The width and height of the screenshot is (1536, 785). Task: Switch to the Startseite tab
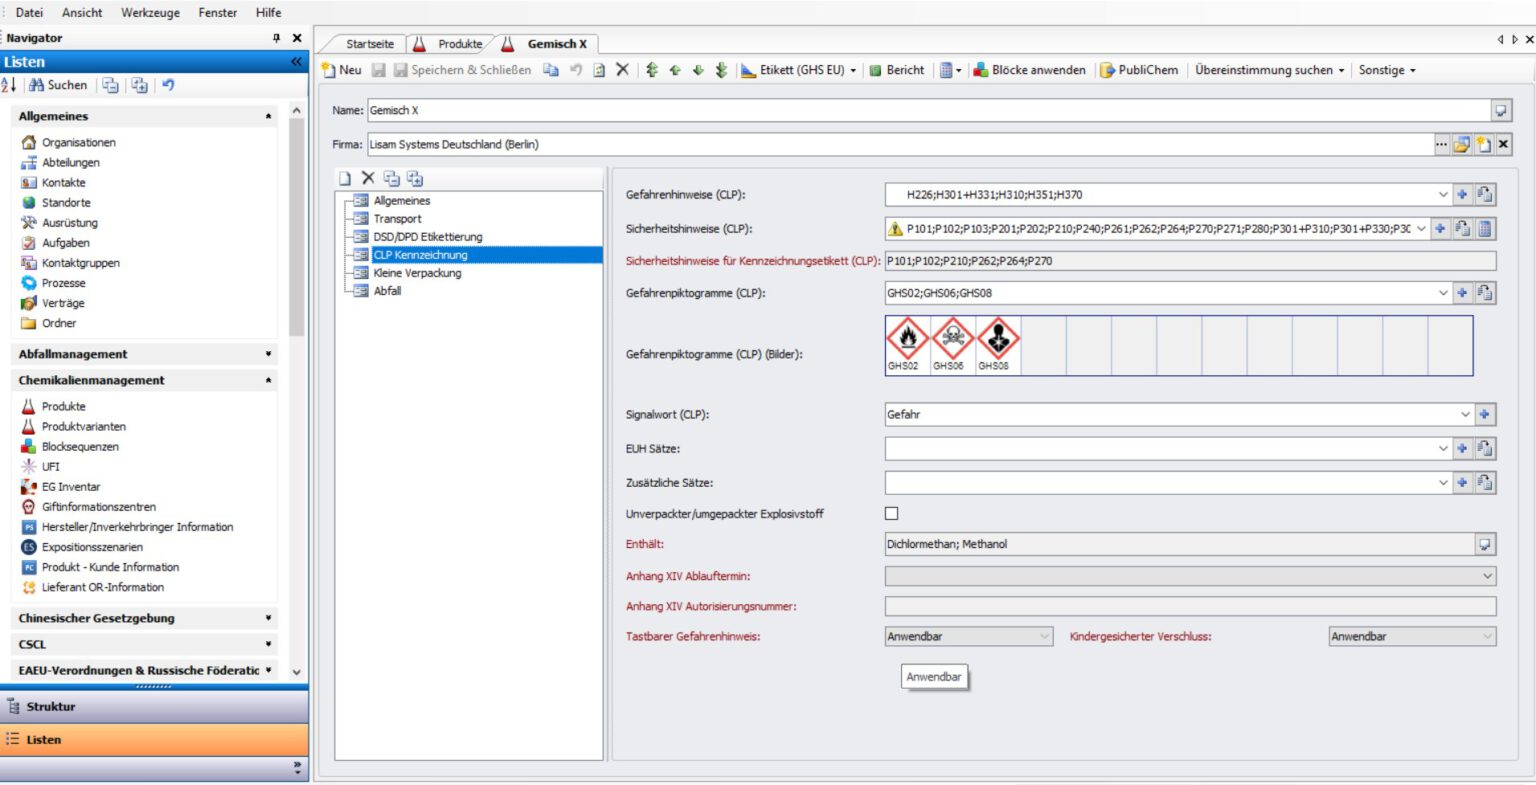tap(369, 44)
